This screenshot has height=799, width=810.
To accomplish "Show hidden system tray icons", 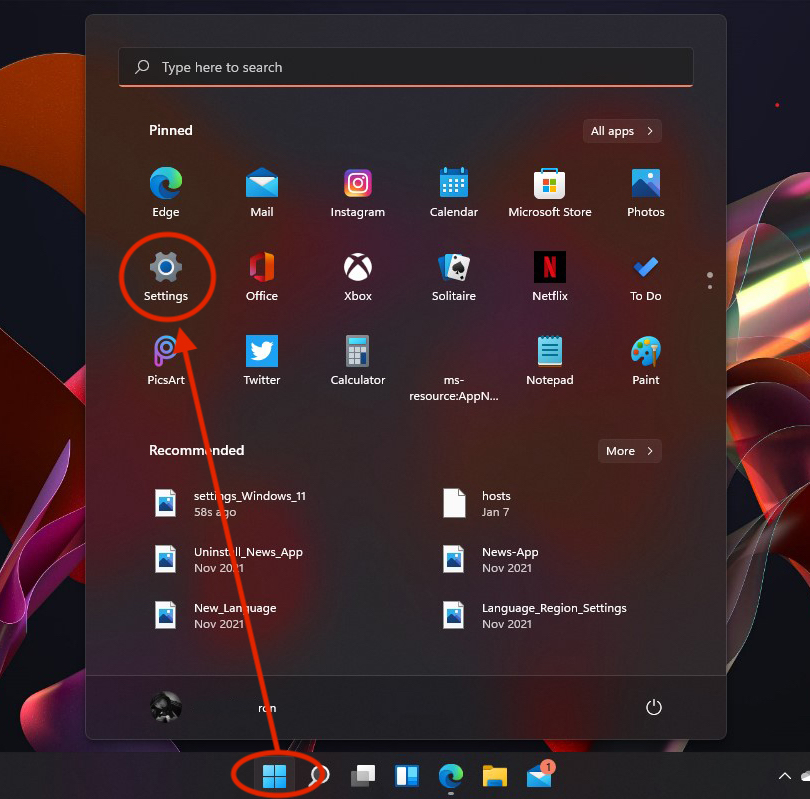I will coord(785,776).
